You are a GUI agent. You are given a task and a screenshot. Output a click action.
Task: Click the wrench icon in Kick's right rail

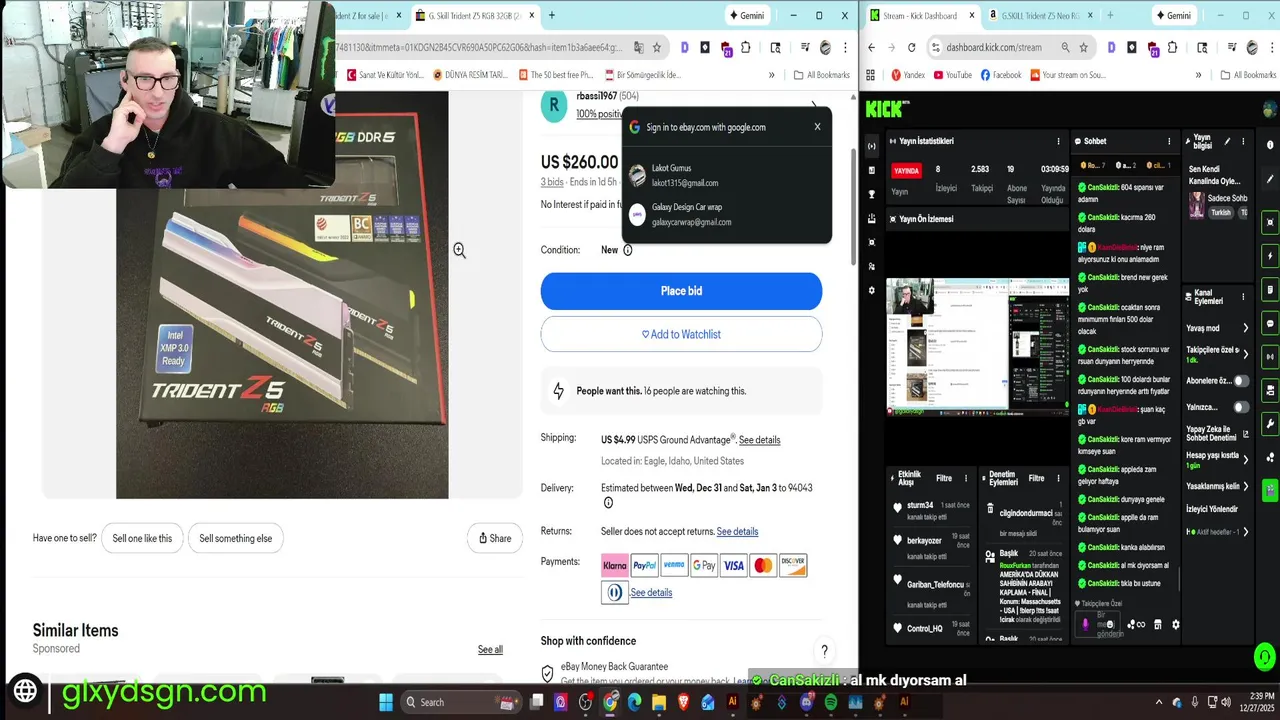pos(1270,424)
